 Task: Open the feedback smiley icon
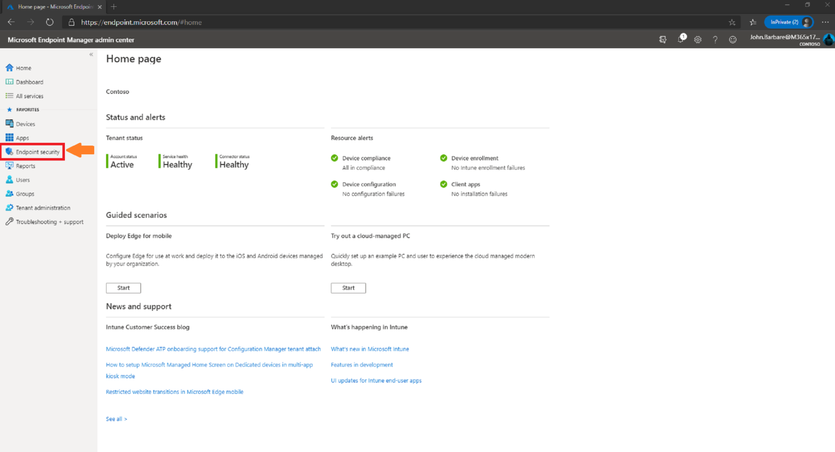[x=733, y=39]
